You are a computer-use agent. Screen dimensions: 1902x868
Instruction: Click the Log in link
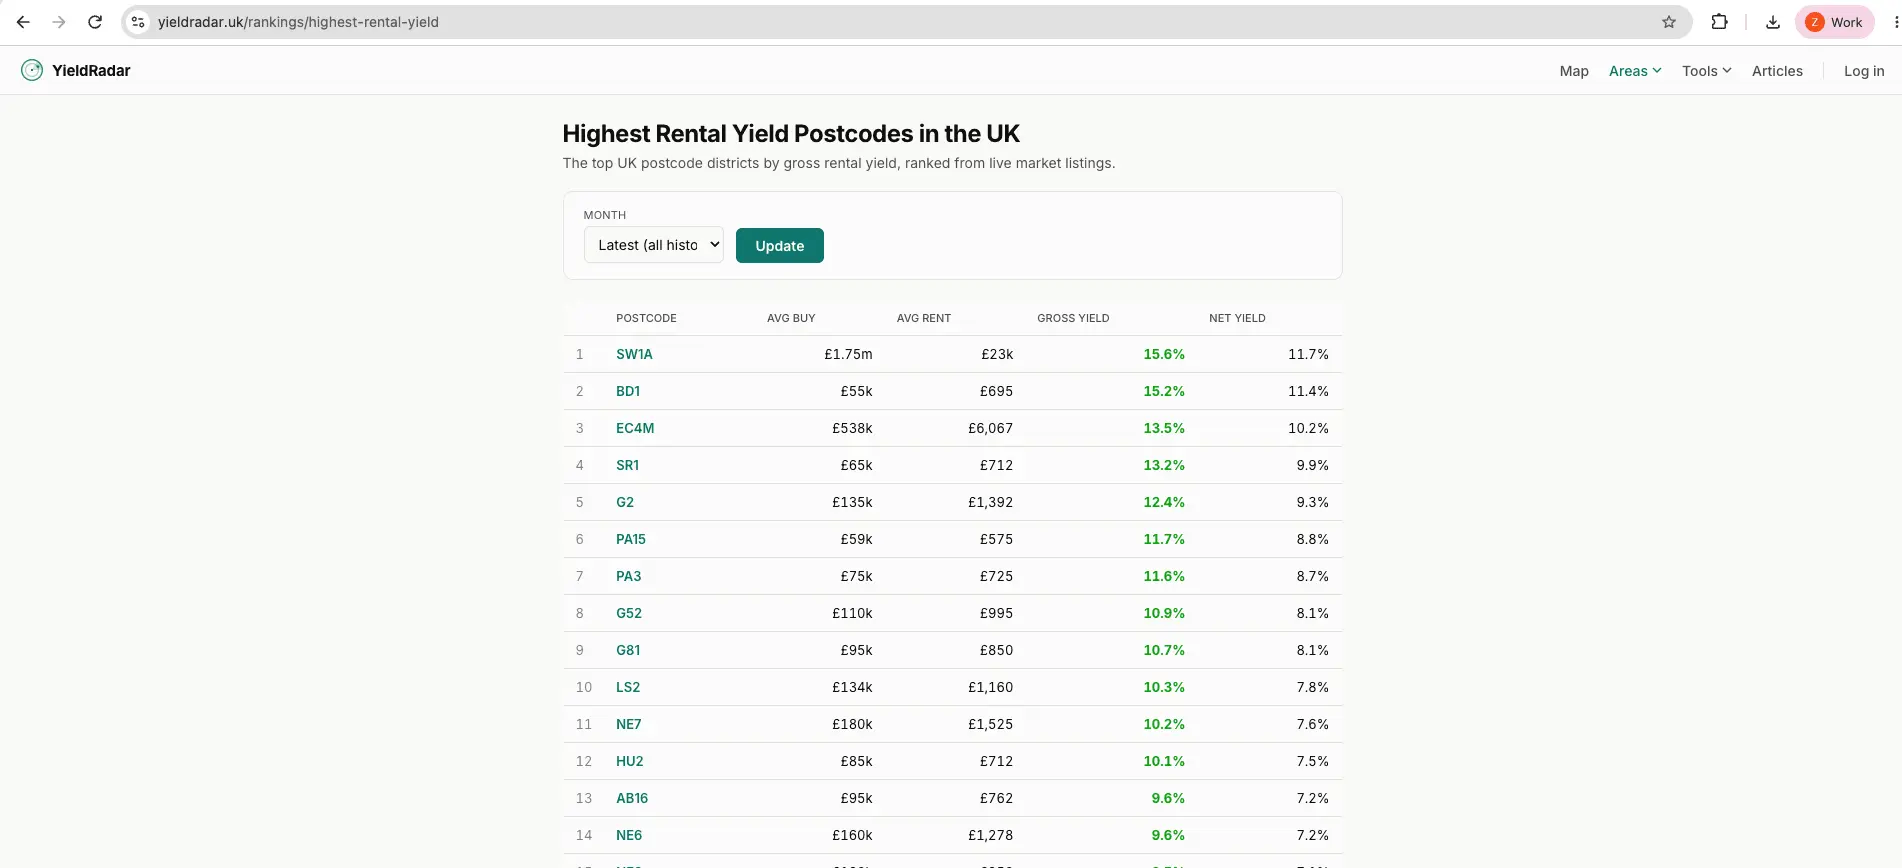[x=1864, y=71]
